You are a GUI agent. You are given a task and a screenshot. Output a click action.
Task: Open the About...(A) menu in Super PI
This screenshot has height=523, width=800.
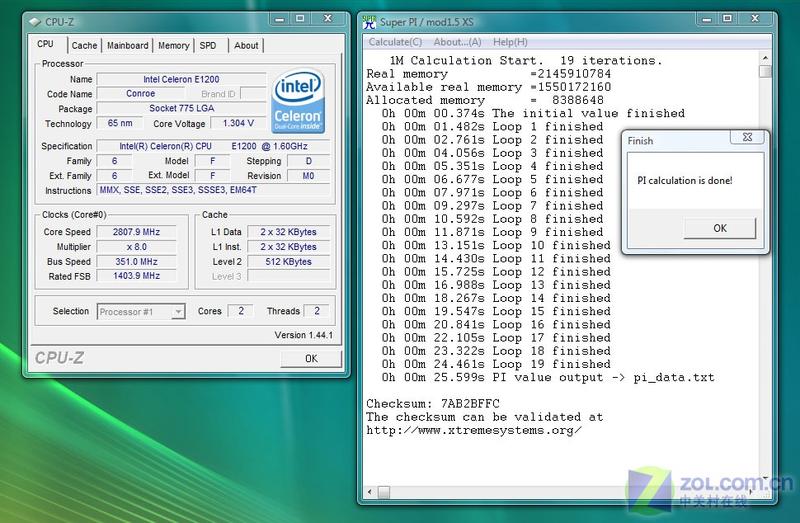(457, 42)
